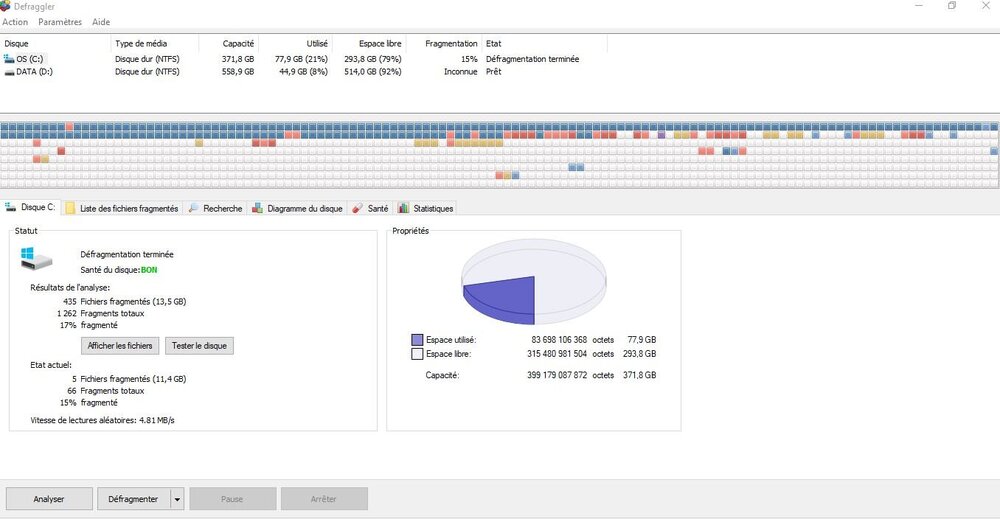Click the Analyser button

pos(49,499)
